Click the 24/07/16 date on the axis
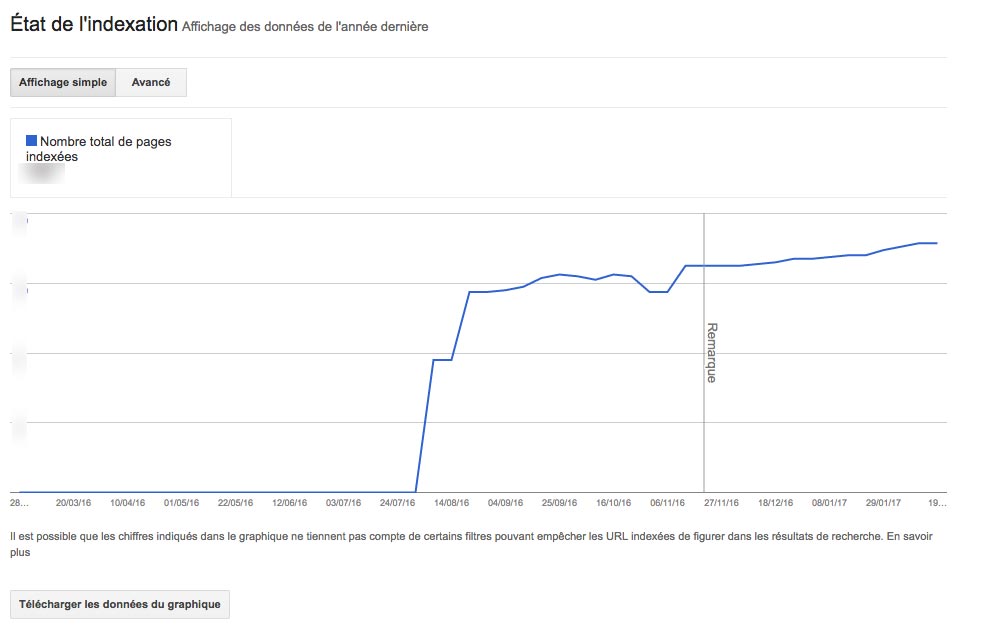The width and height of the screenshot is (983, 627). click(x=397, y=503)
